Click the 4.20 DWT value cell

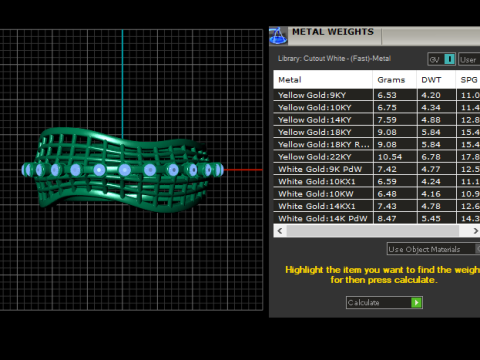pyautogui.click(x=436, y=95)
